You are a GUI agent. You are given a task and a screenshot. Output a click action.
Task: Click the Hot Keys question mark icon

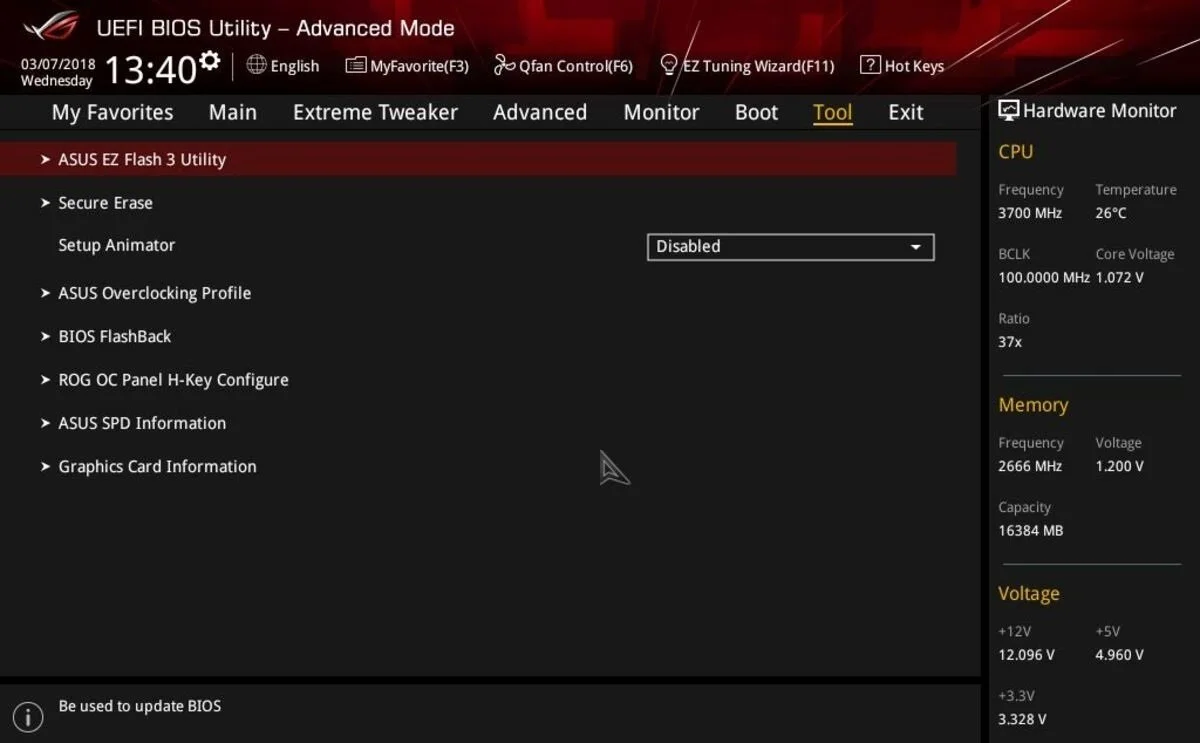point(870,66)
